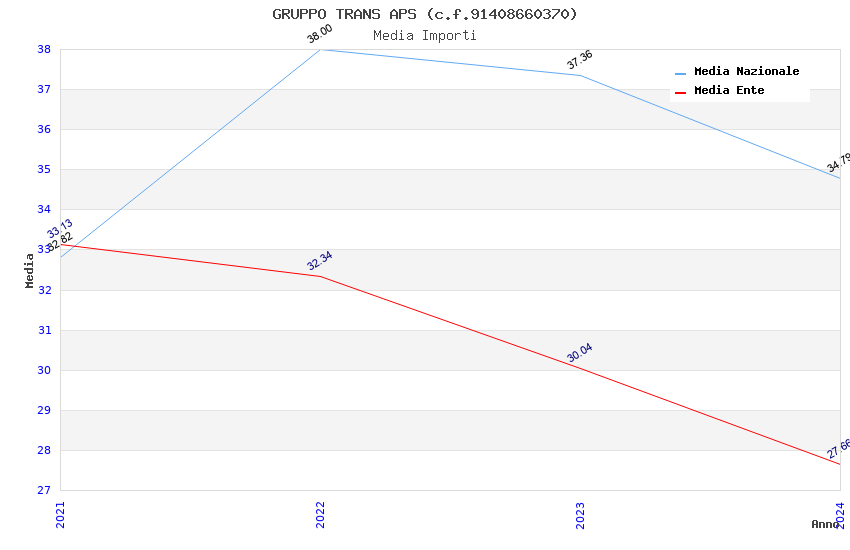
Task: Click the 34.79 data label
Action: tap(839, 163)
